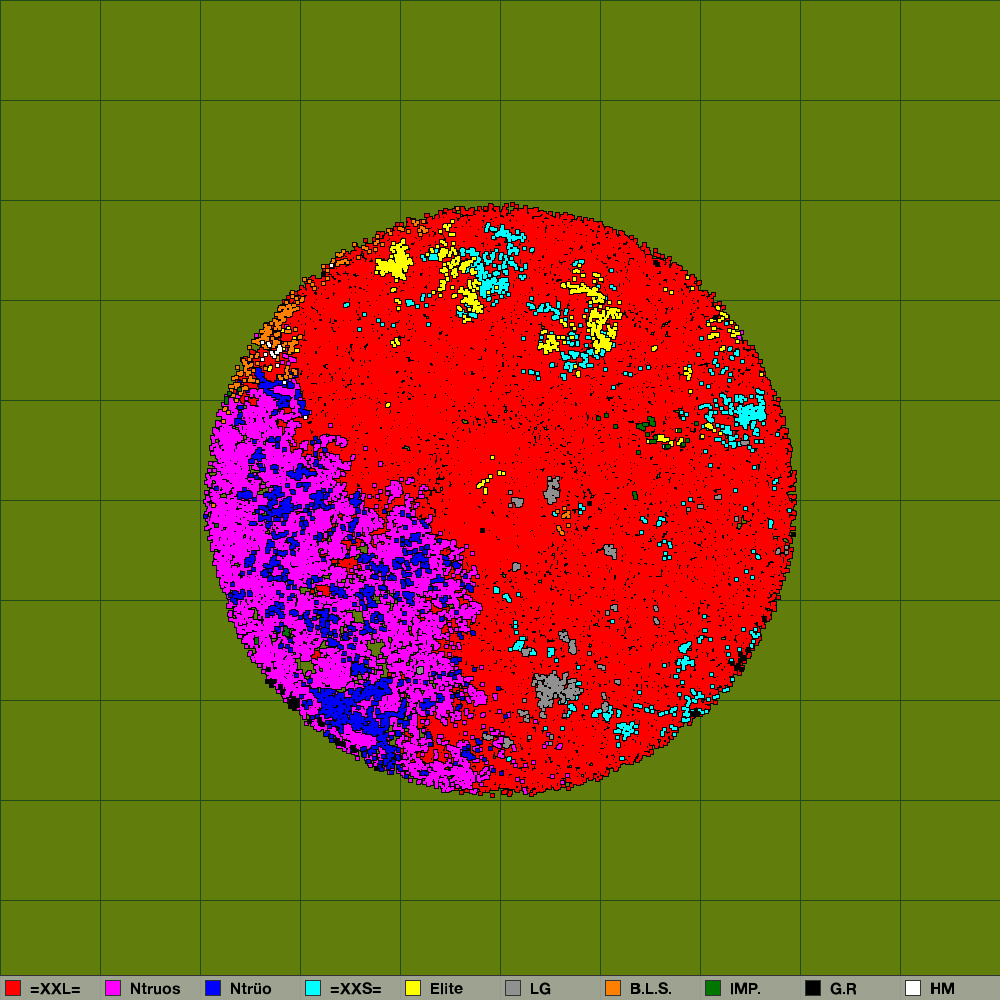Select the B.L.S. legend label
The height and width of the screenshot is (1000, 1000).
tap(651, 989)
